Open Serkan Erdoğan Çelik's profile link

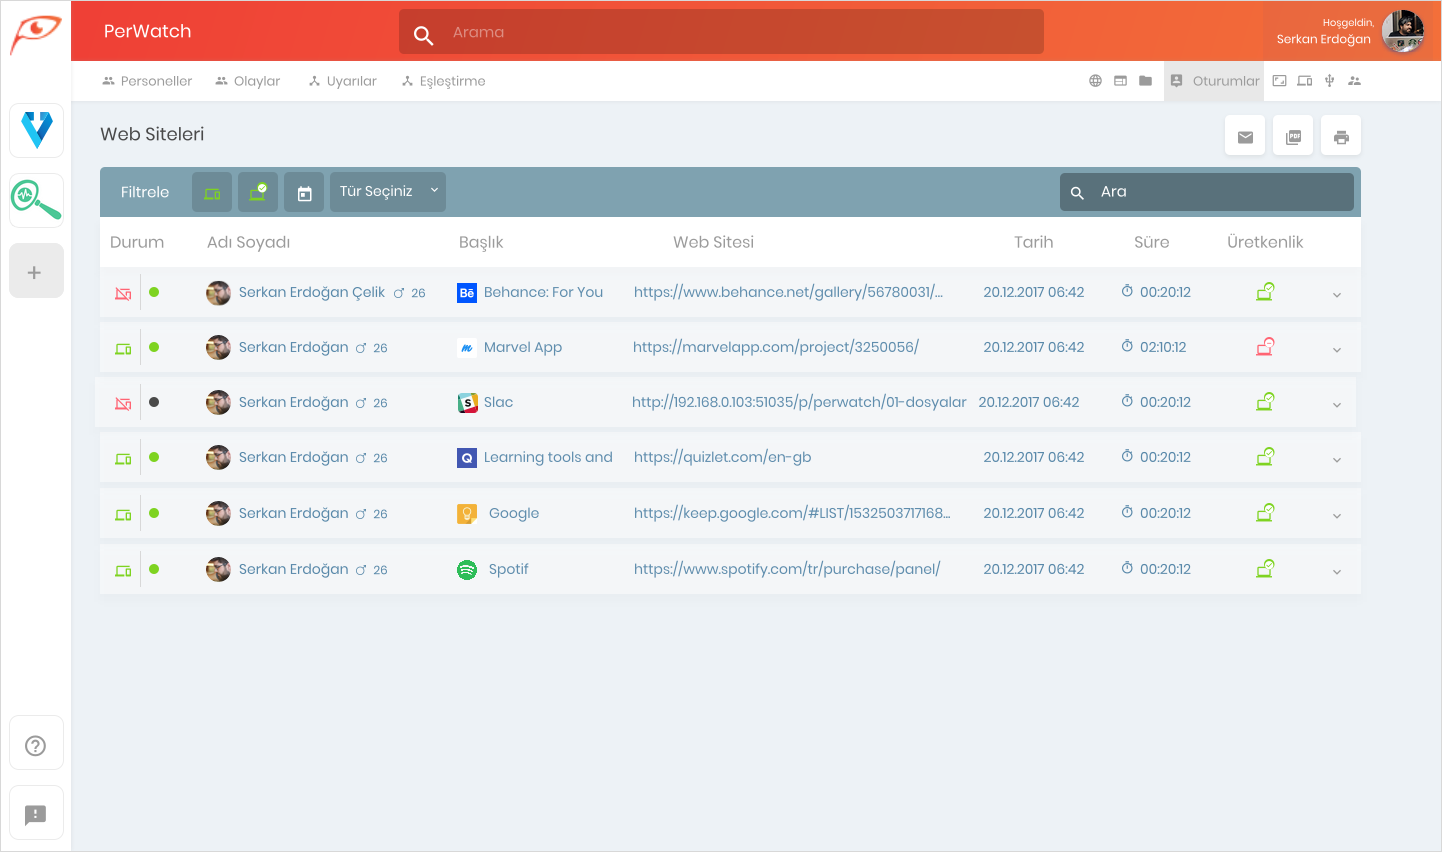311,292
